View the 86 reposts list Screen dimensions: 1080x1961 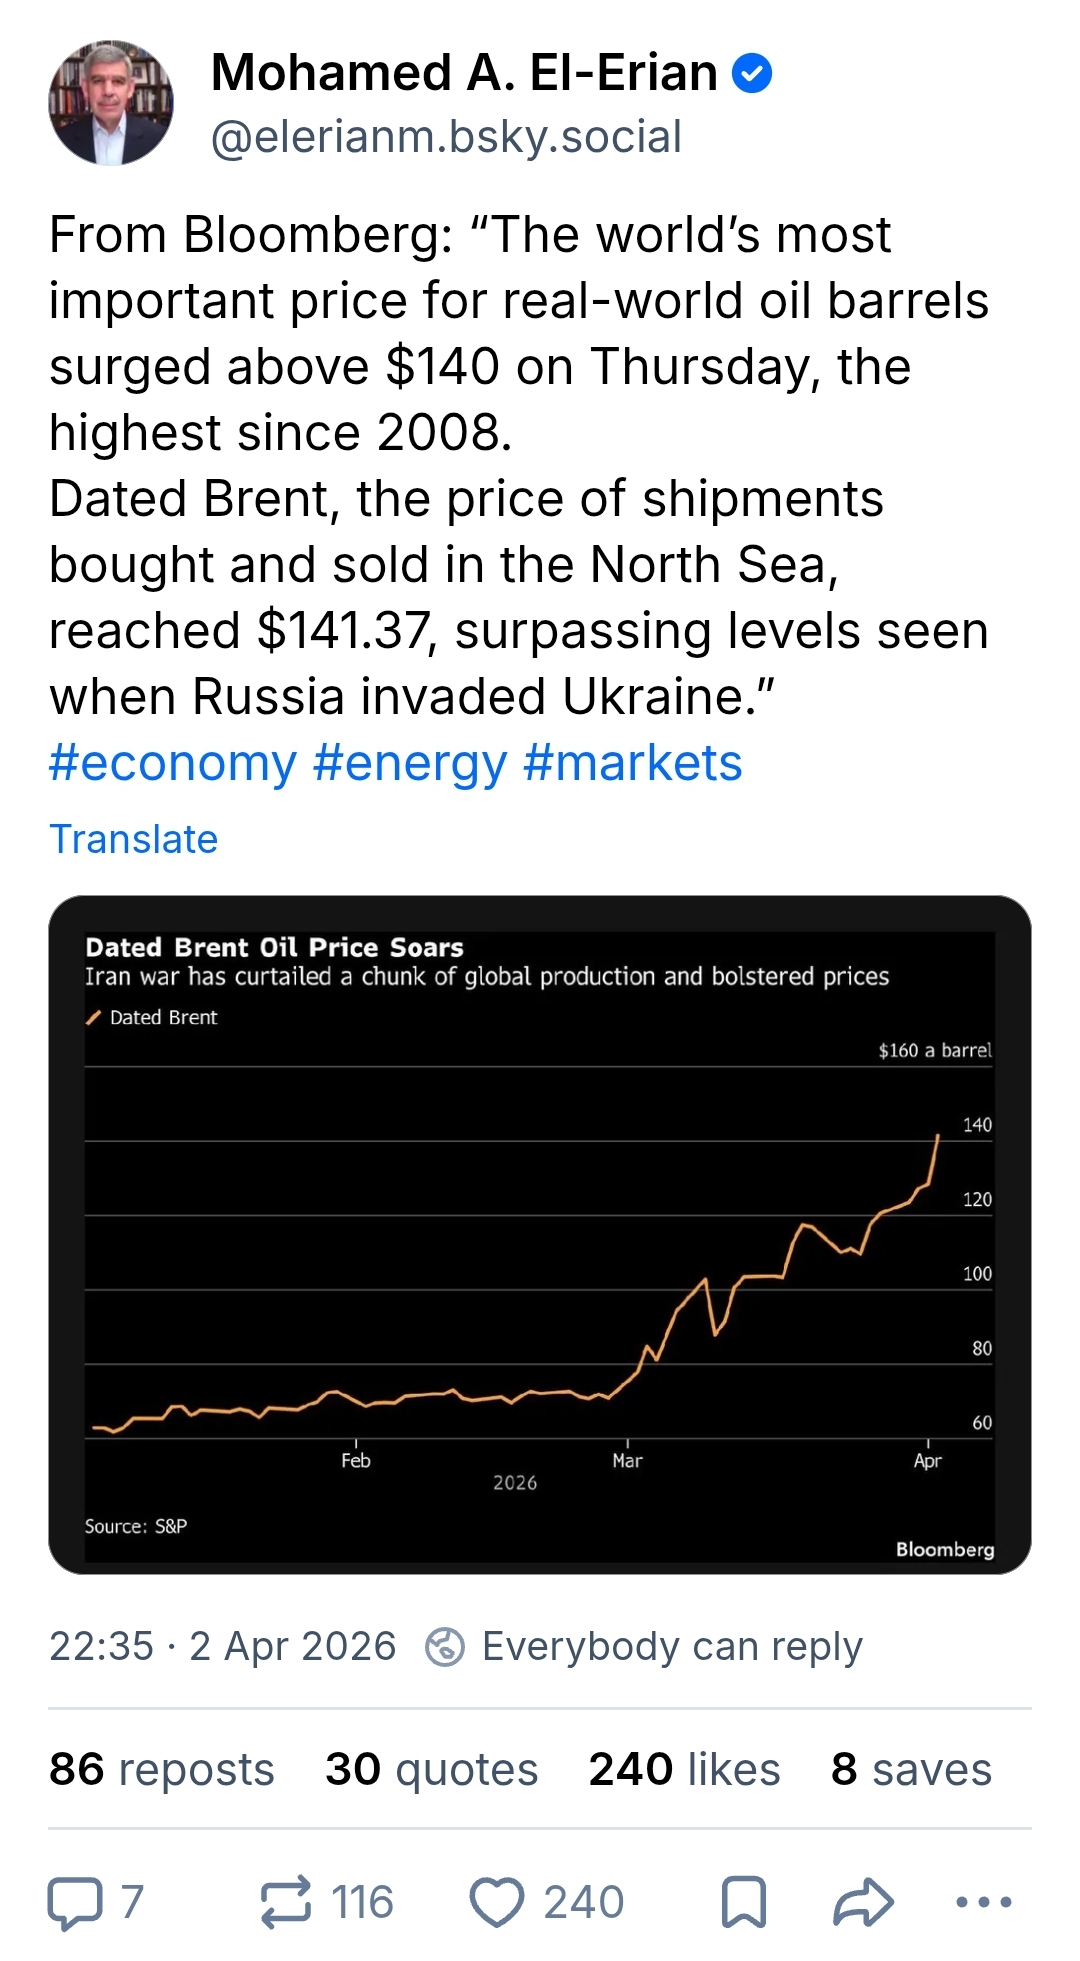(x=162, y=1769)
